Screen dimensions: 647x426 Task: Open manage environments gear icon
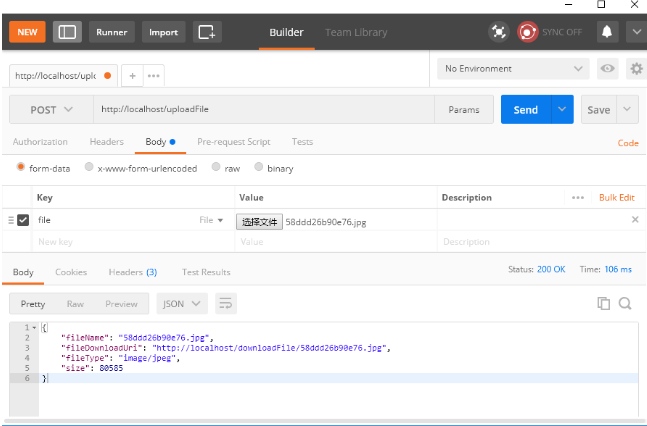[x=637, y=69]
